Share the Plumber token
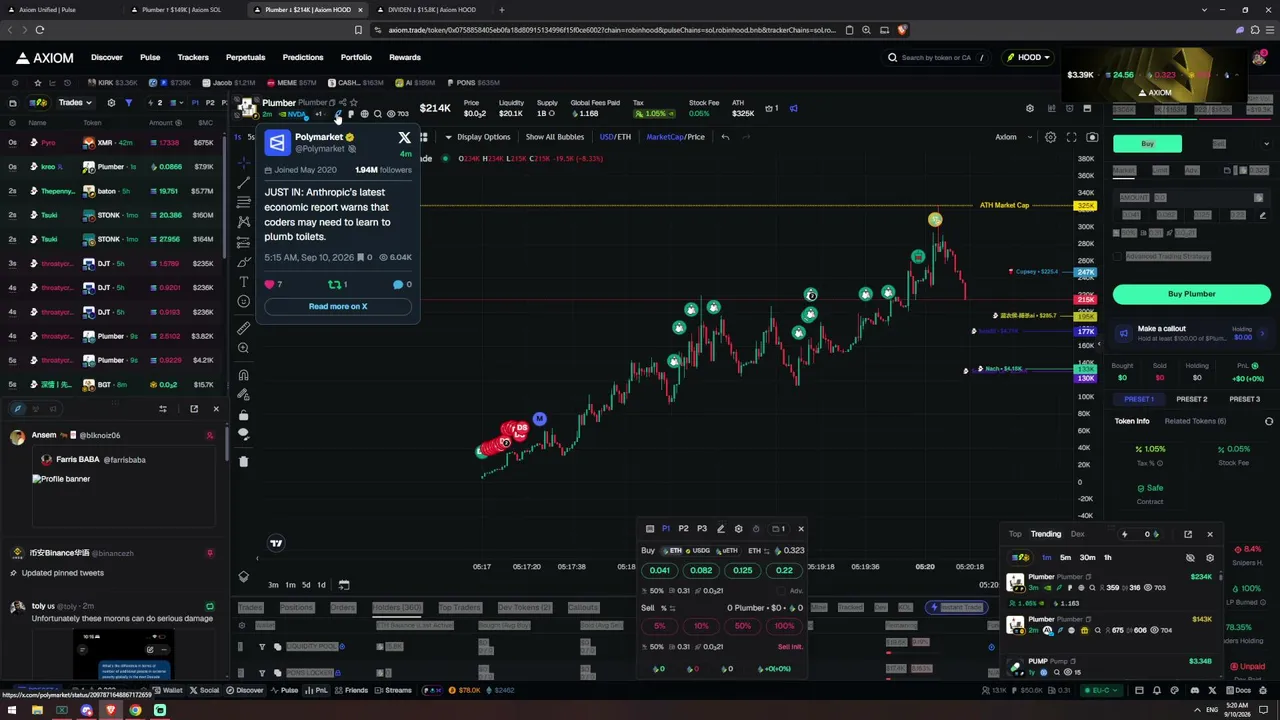 [342, 103]
